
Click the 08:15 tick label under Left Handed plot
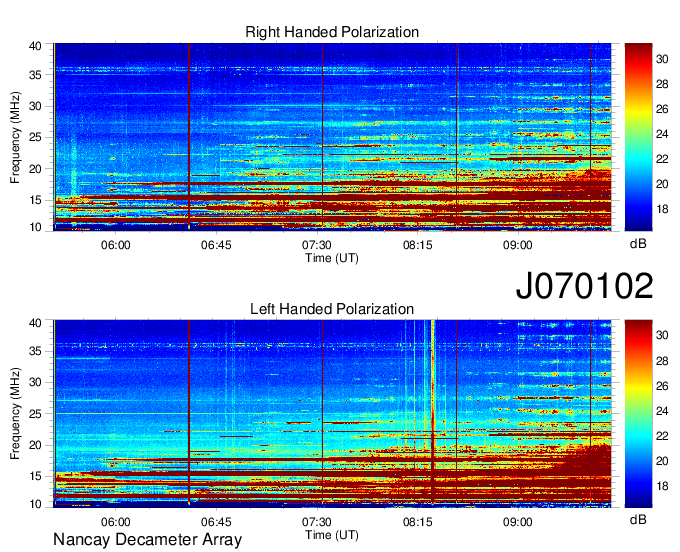pos(418,522)
